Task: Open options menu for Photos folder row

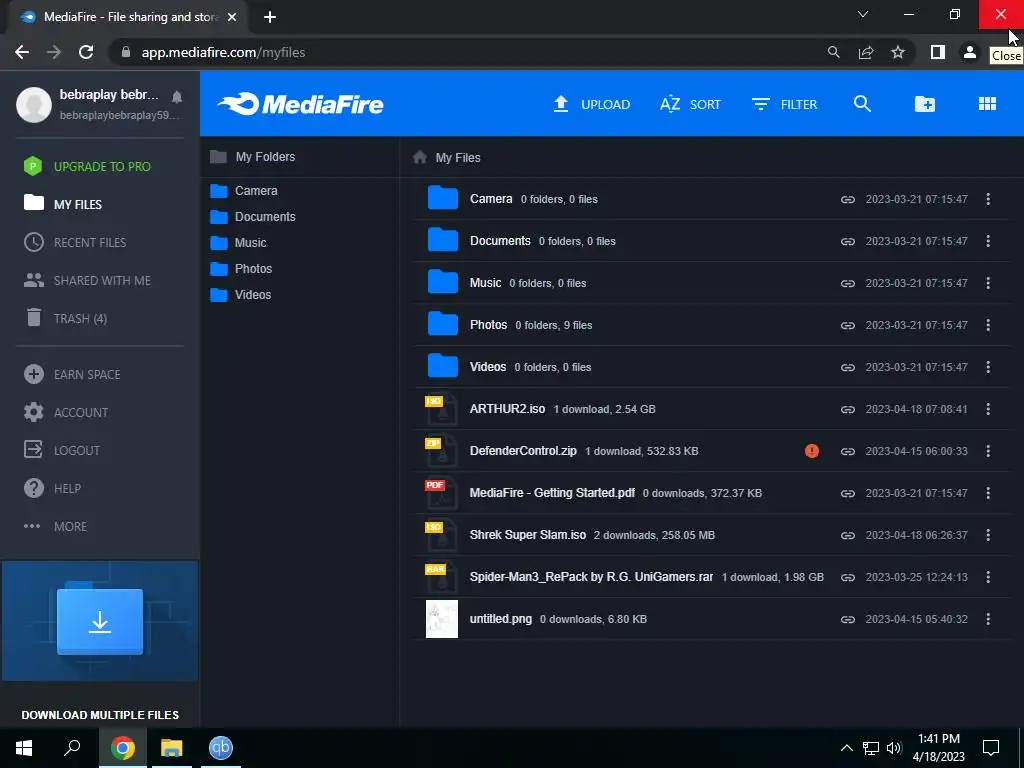Action: [x=987, y=325]
